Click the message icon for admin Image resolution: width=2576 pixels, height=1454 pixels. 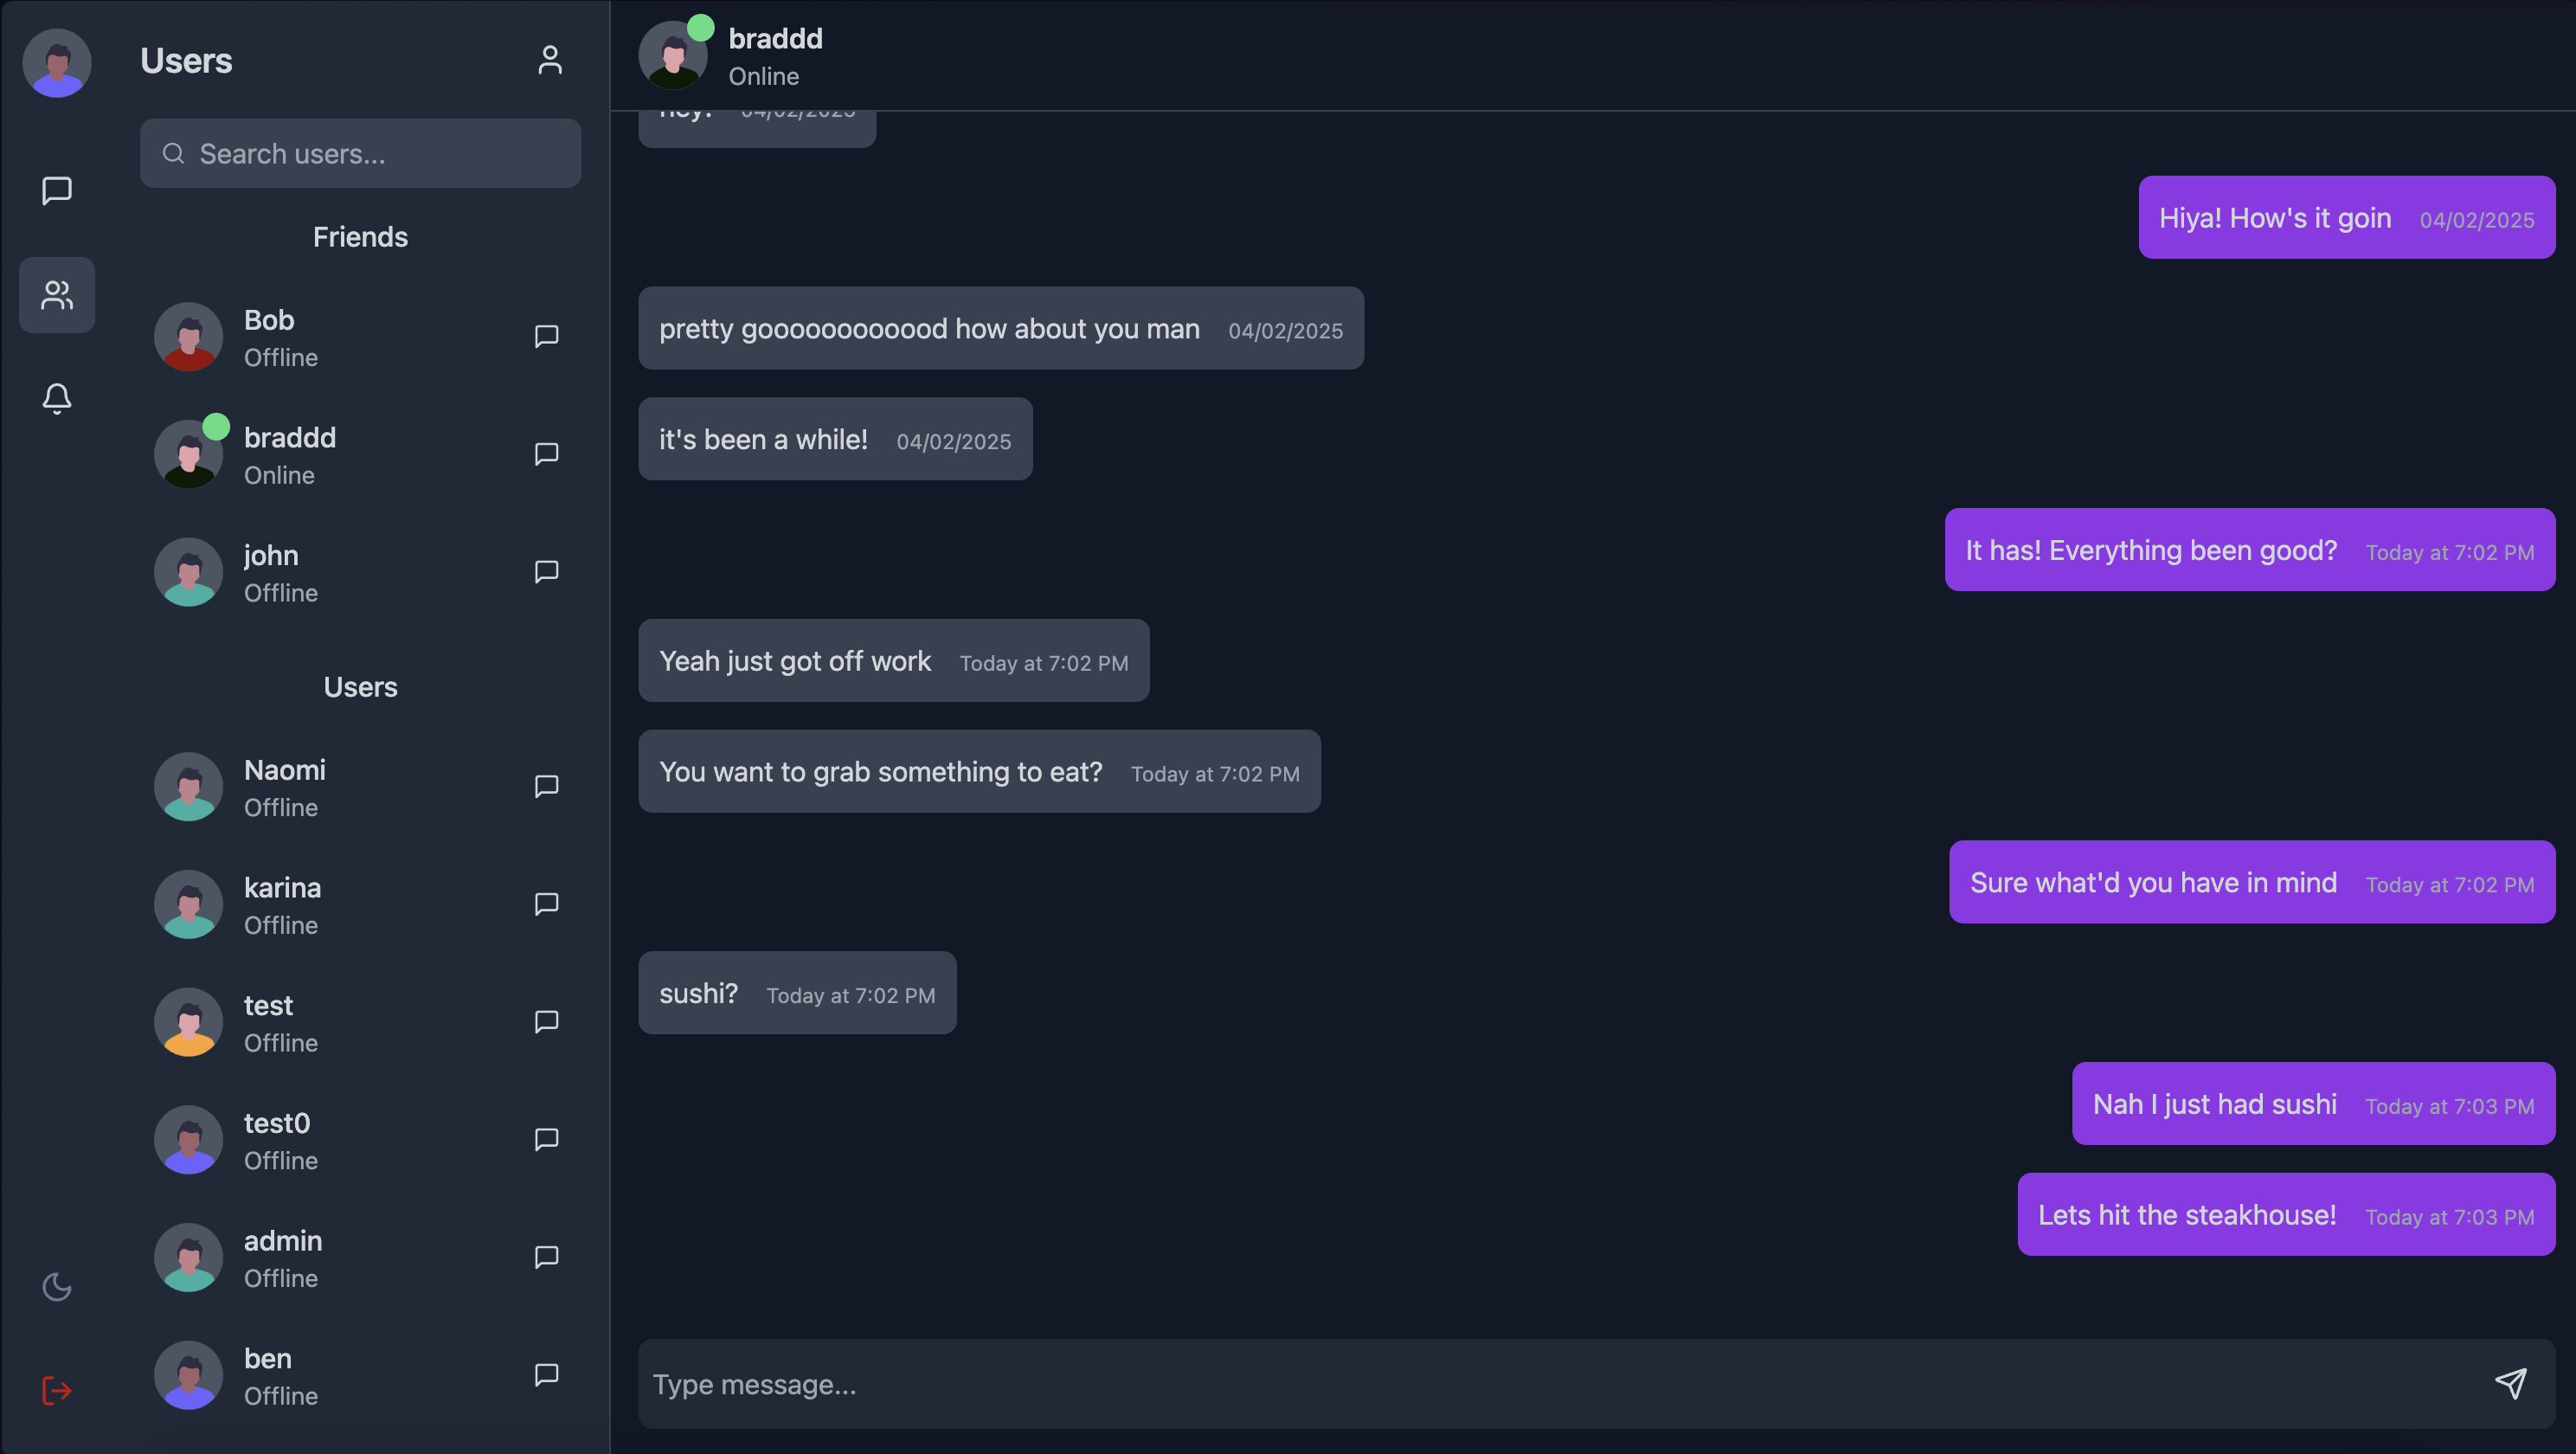(x=546, y=1258)
